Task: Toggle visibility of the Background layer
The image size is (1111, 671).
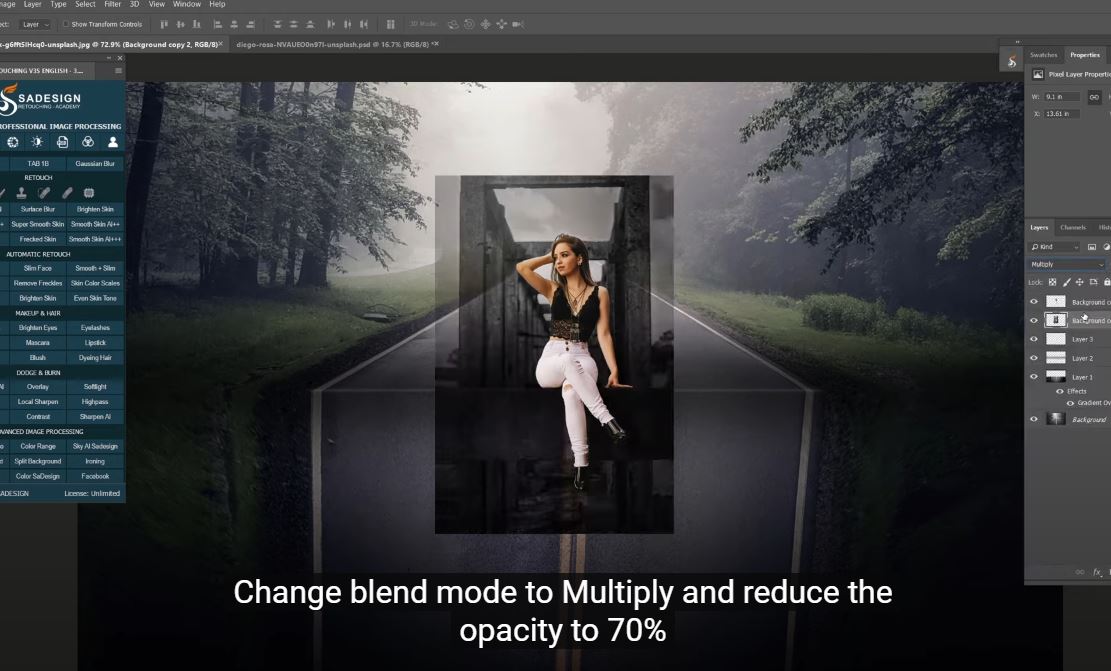Action: (1034, 420)
